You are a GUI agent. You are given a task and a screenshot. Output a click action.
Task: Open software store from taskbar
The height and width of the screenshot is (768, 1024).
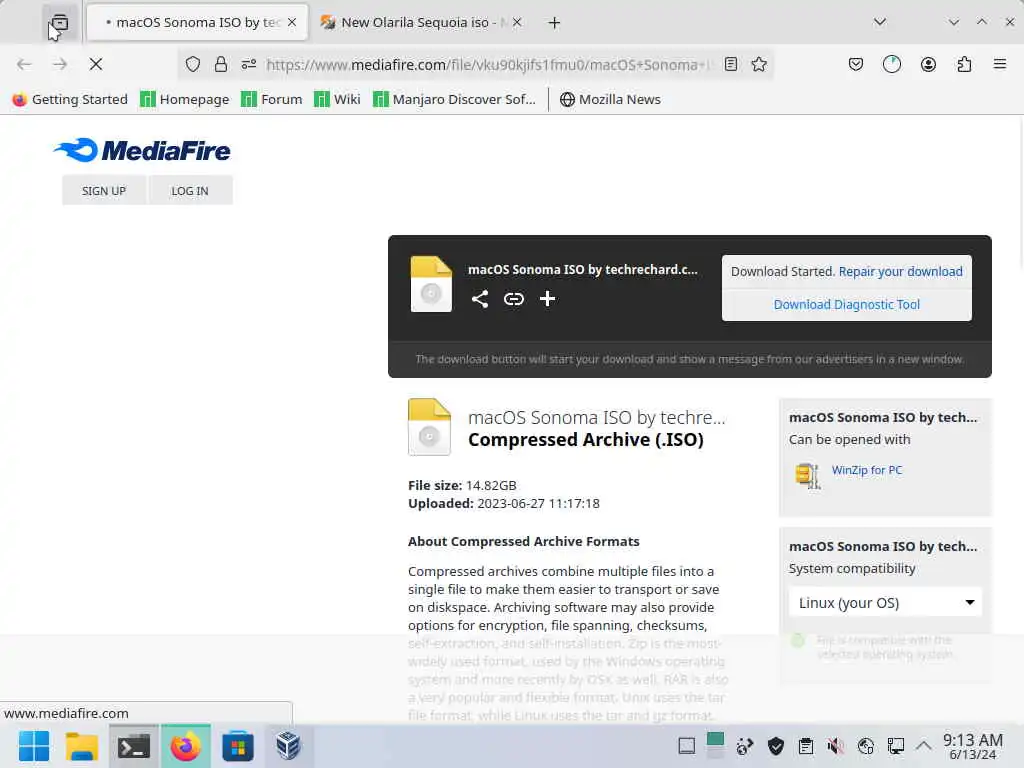coord(238,746)
